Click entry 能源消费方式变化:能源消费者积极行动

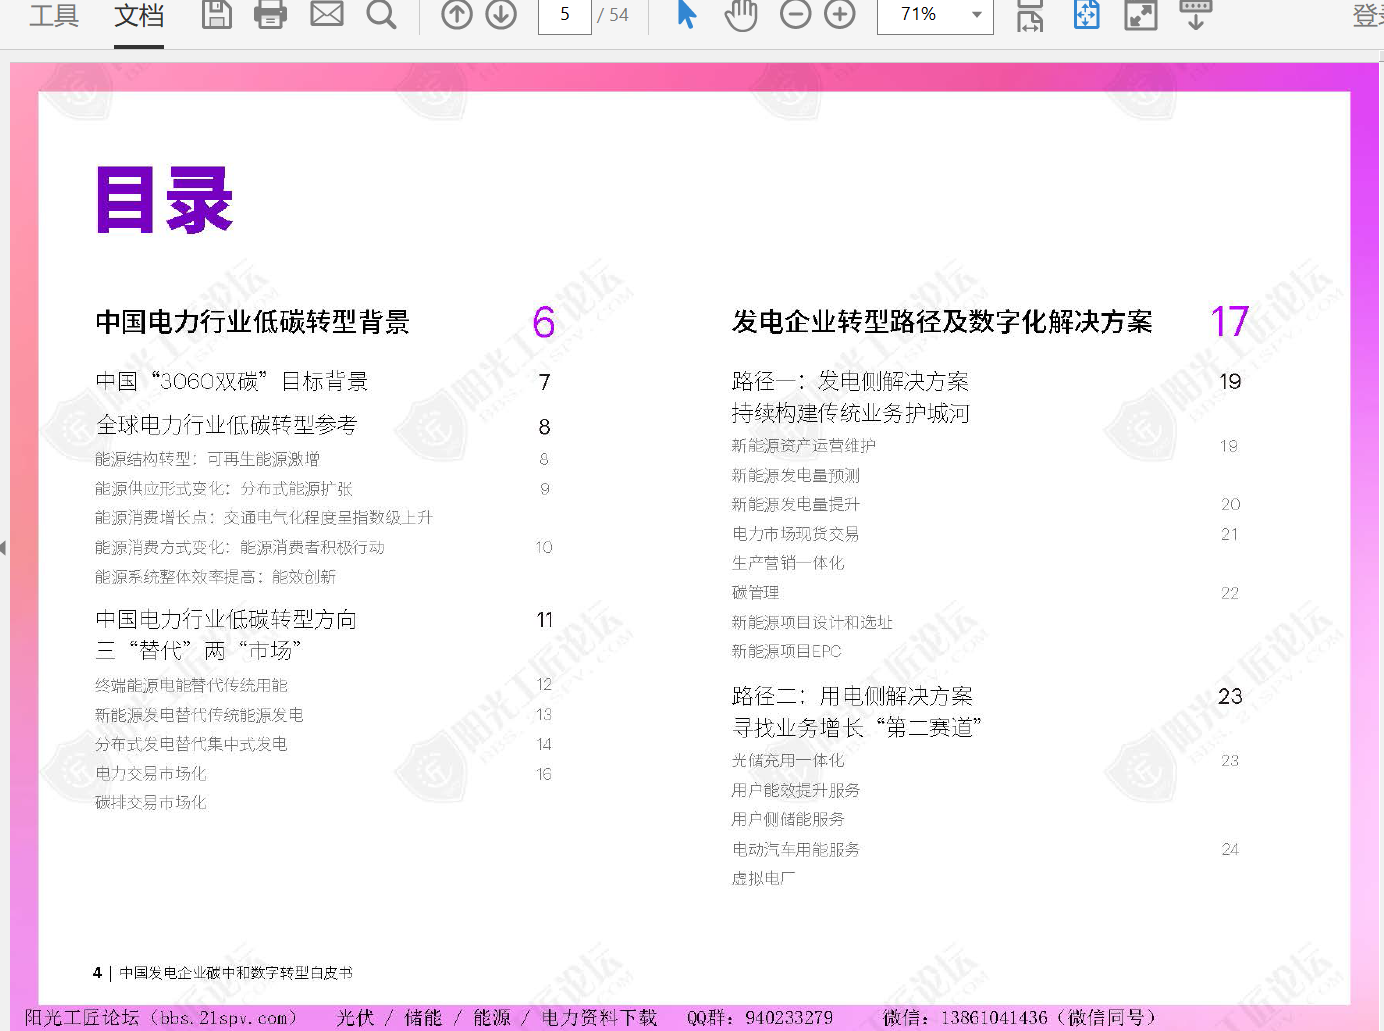[x=240, y=548]
